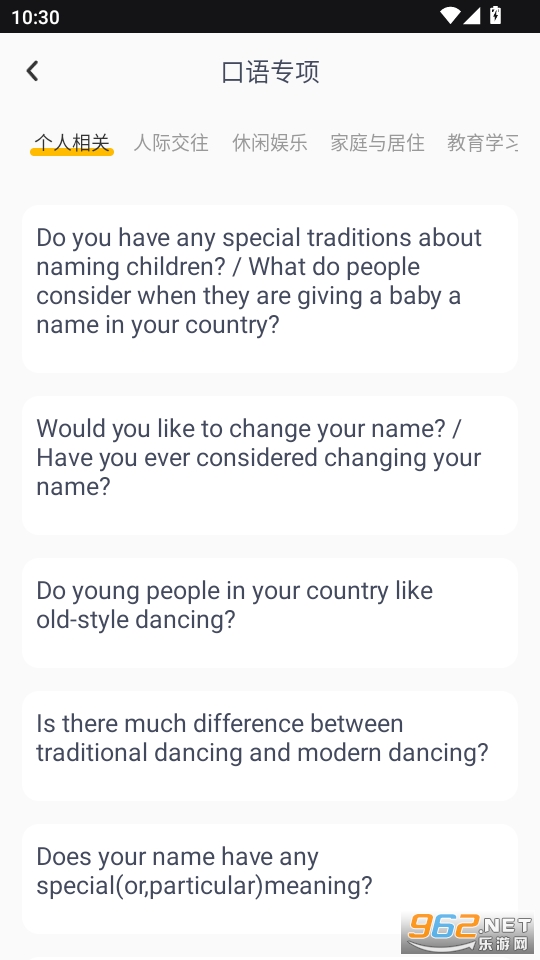Tap the 962.NET watermark logo
The image size is (540, 960).
[469, 933]
